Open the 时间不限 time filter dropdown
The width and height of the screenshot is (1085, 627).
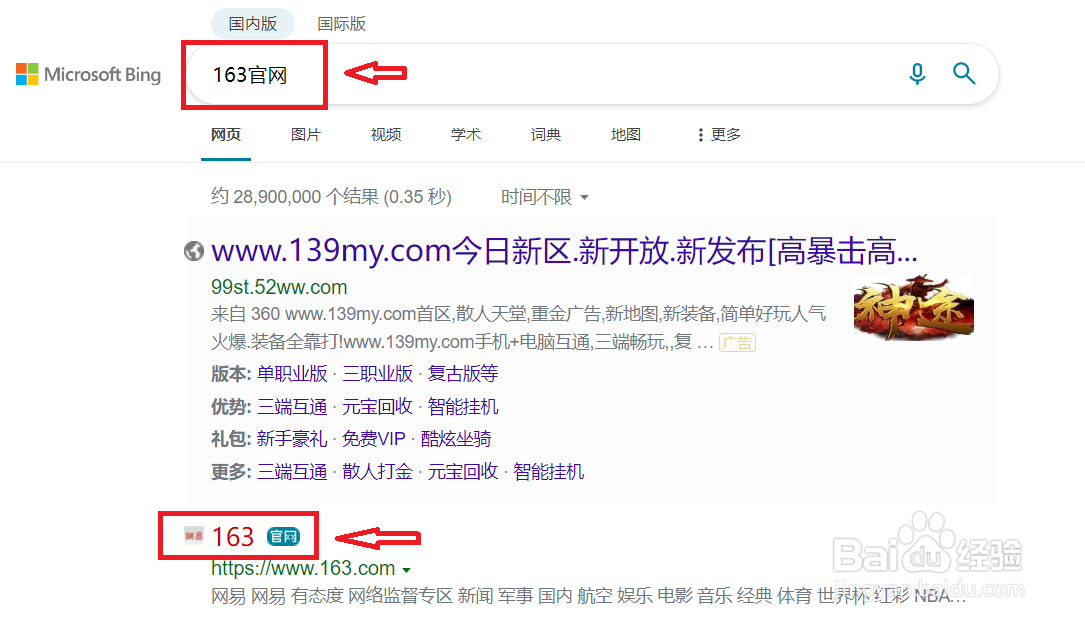[x=545, y=197]
